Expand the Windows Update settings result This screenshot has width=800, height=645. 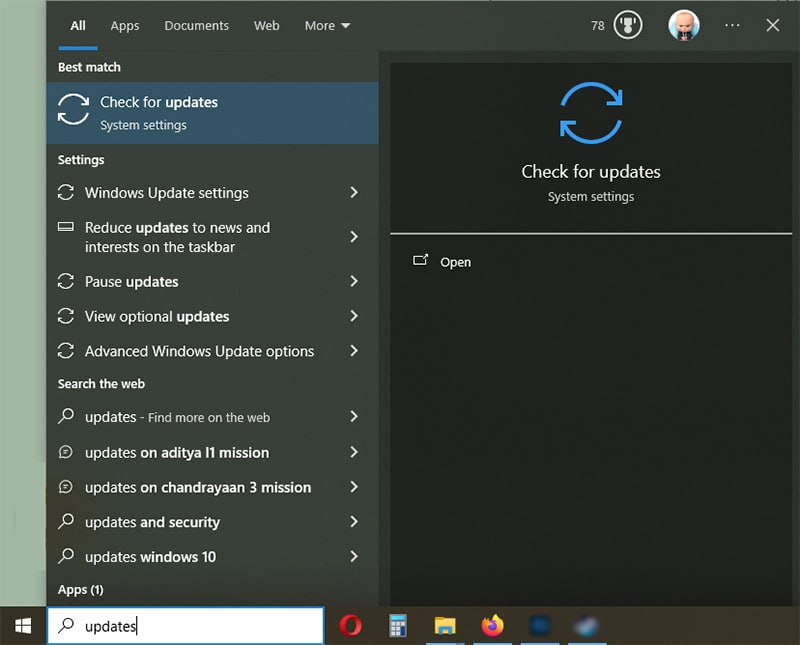point(354,193)
